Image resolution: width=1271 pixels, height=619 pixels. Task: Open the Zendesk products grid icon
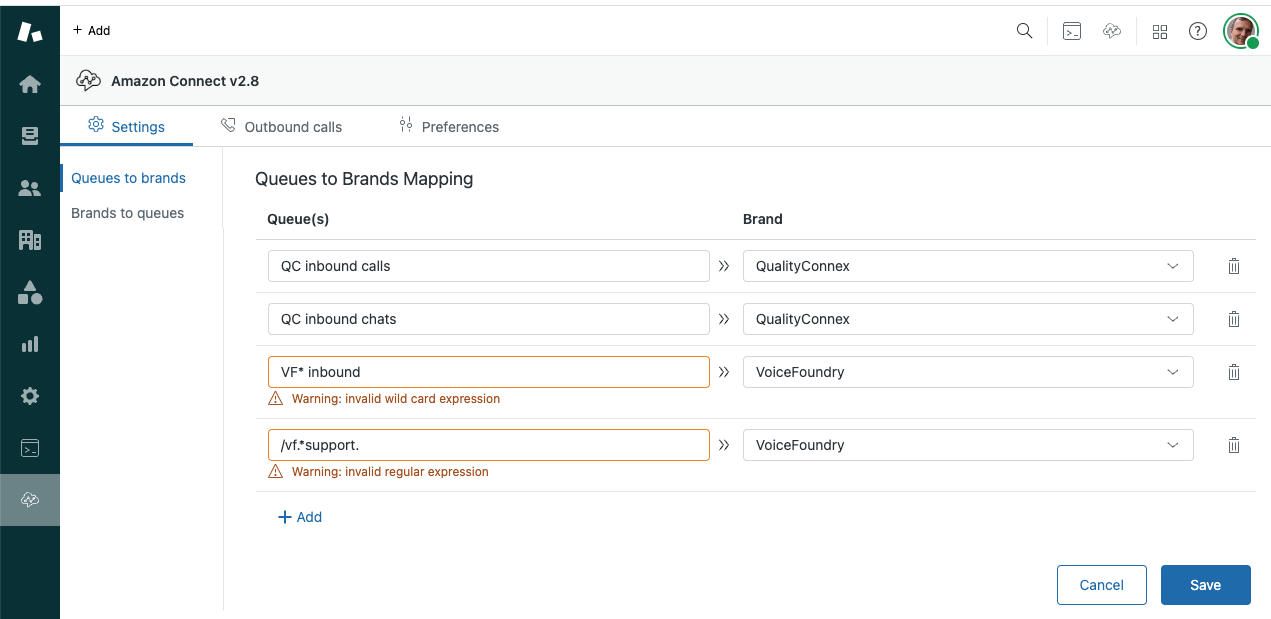tap(1160, 31)
